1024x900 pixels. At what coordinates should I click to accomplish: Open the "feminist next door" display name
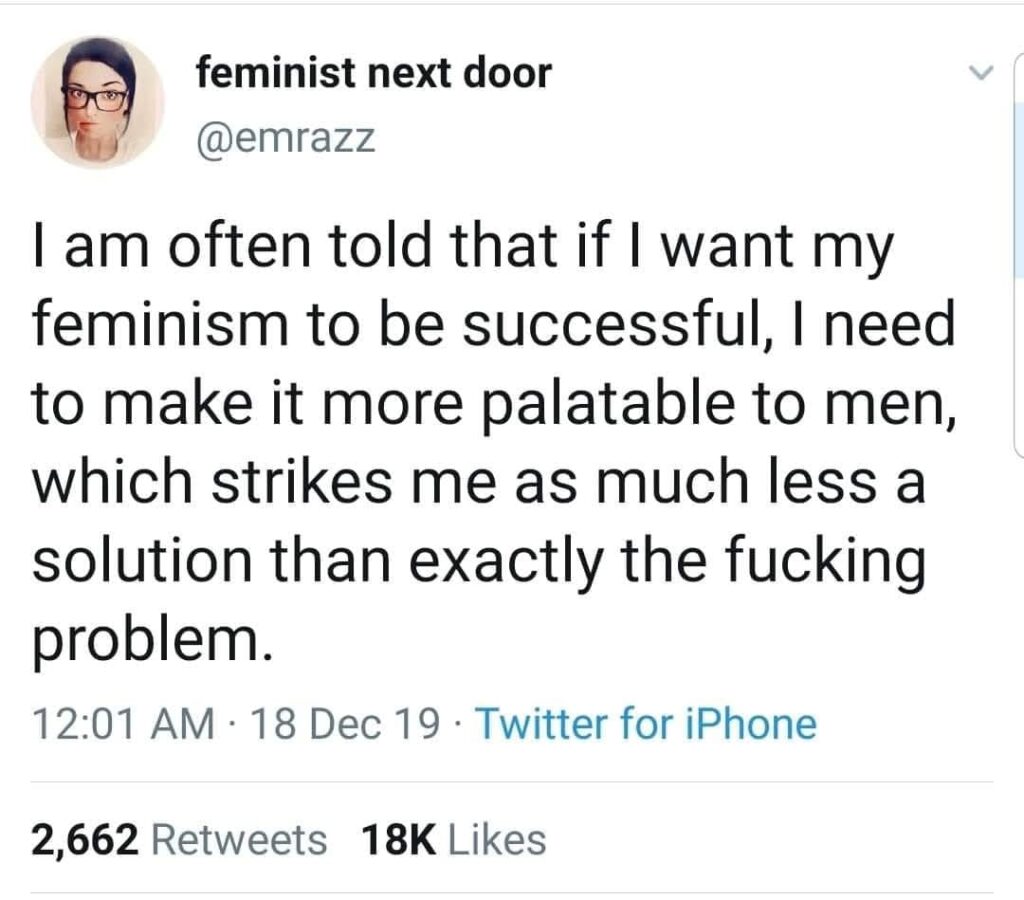(372, 72)
